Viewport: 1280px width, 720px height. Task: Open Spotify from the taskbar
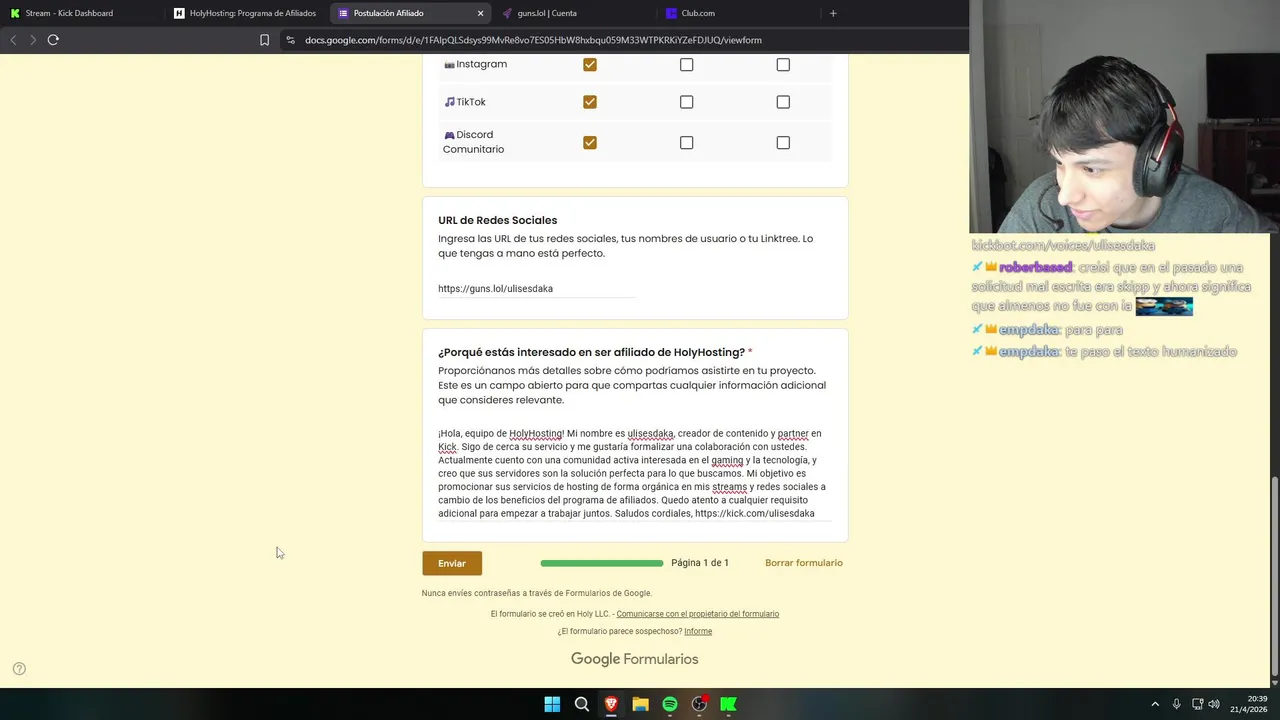point(670,704)
